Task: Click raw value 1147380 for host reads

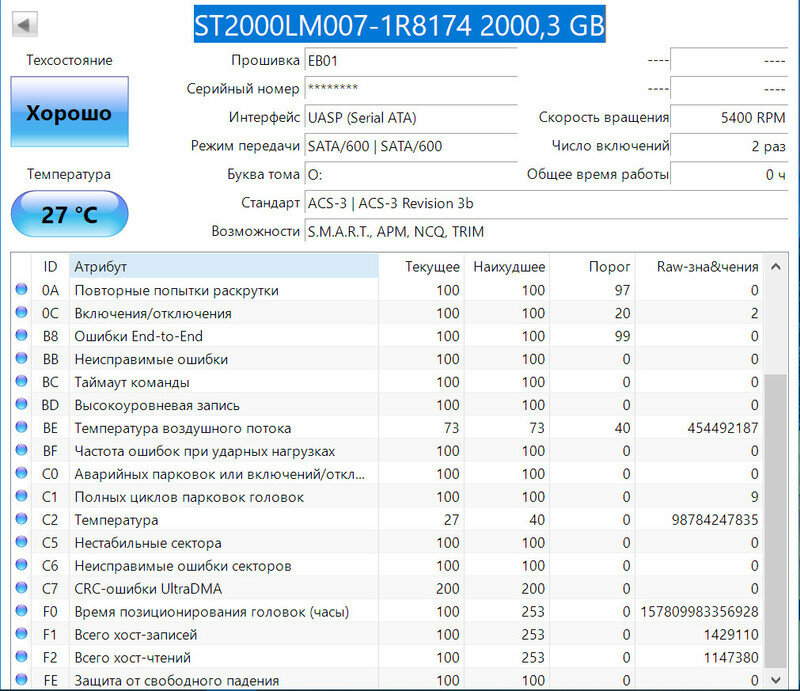Action: [x=731, y=657]
